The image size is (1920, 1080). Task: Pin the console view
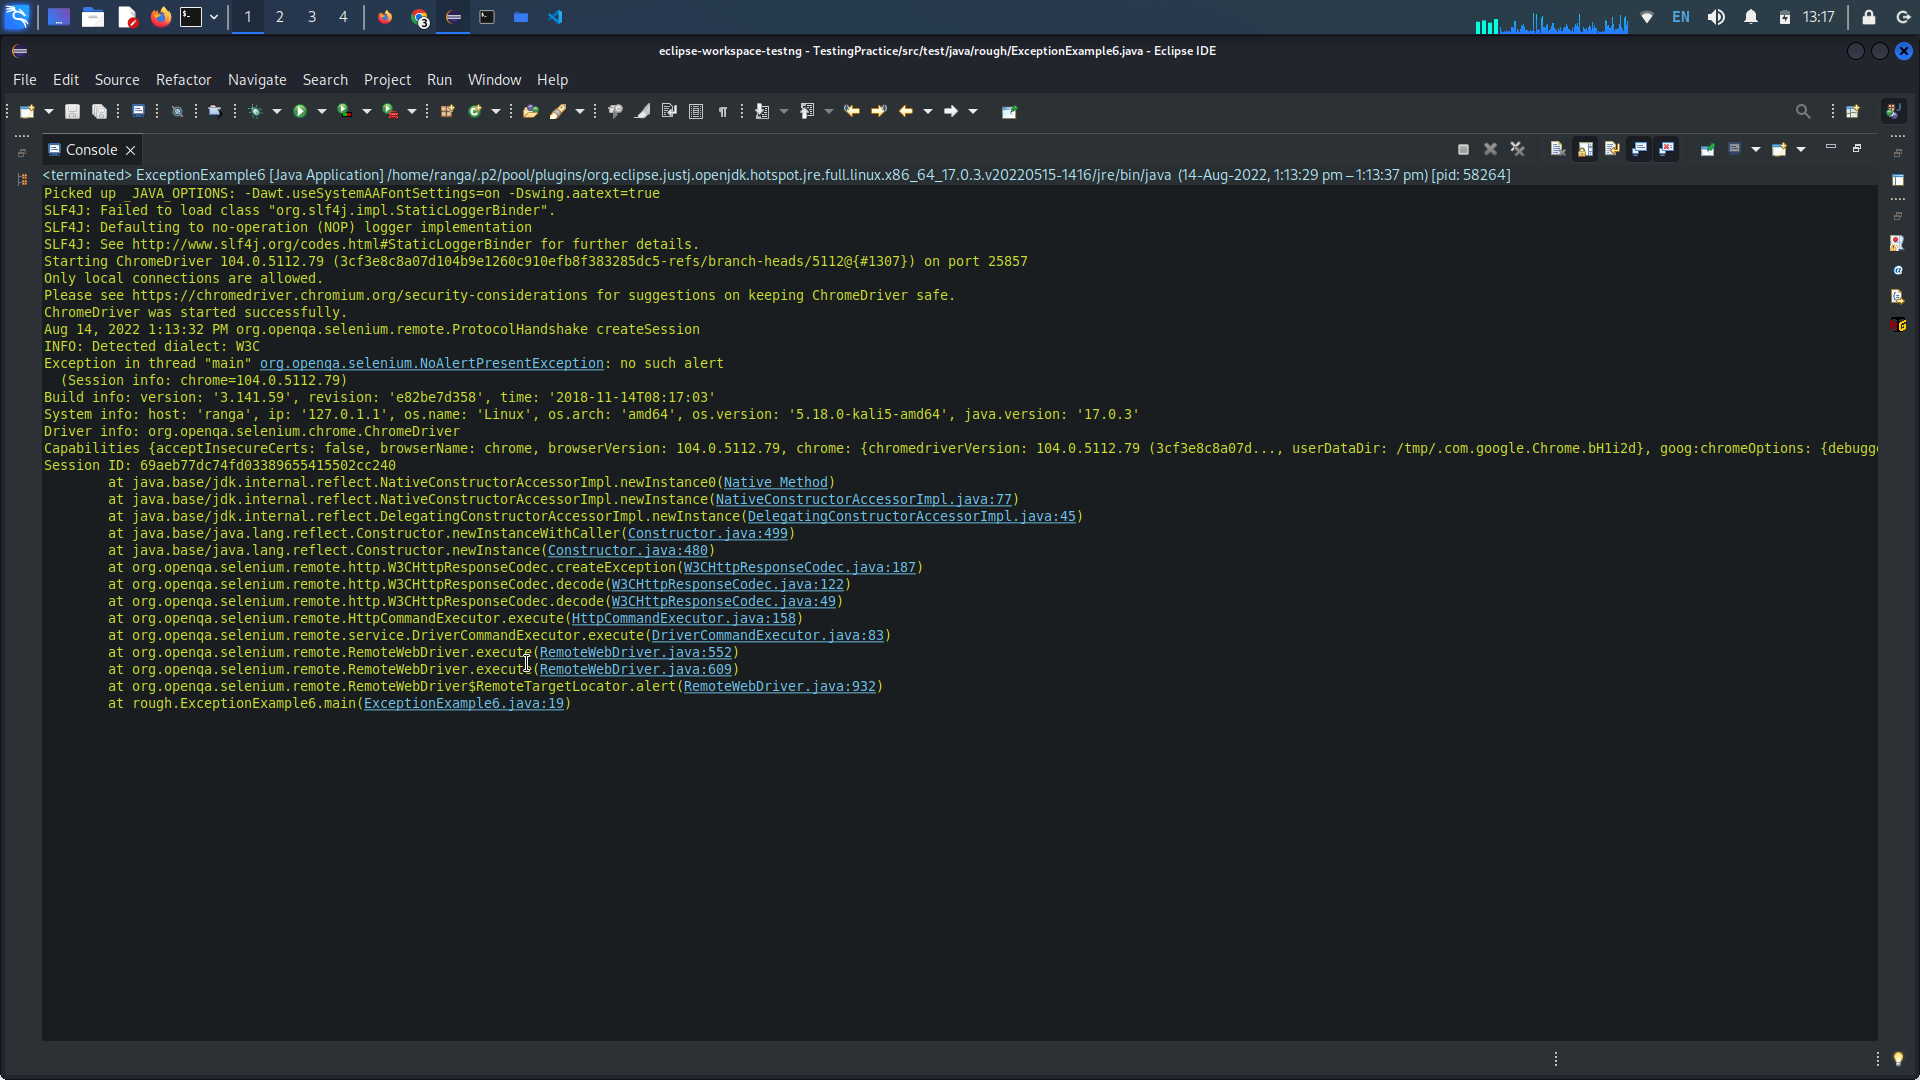click(1708, 149)
